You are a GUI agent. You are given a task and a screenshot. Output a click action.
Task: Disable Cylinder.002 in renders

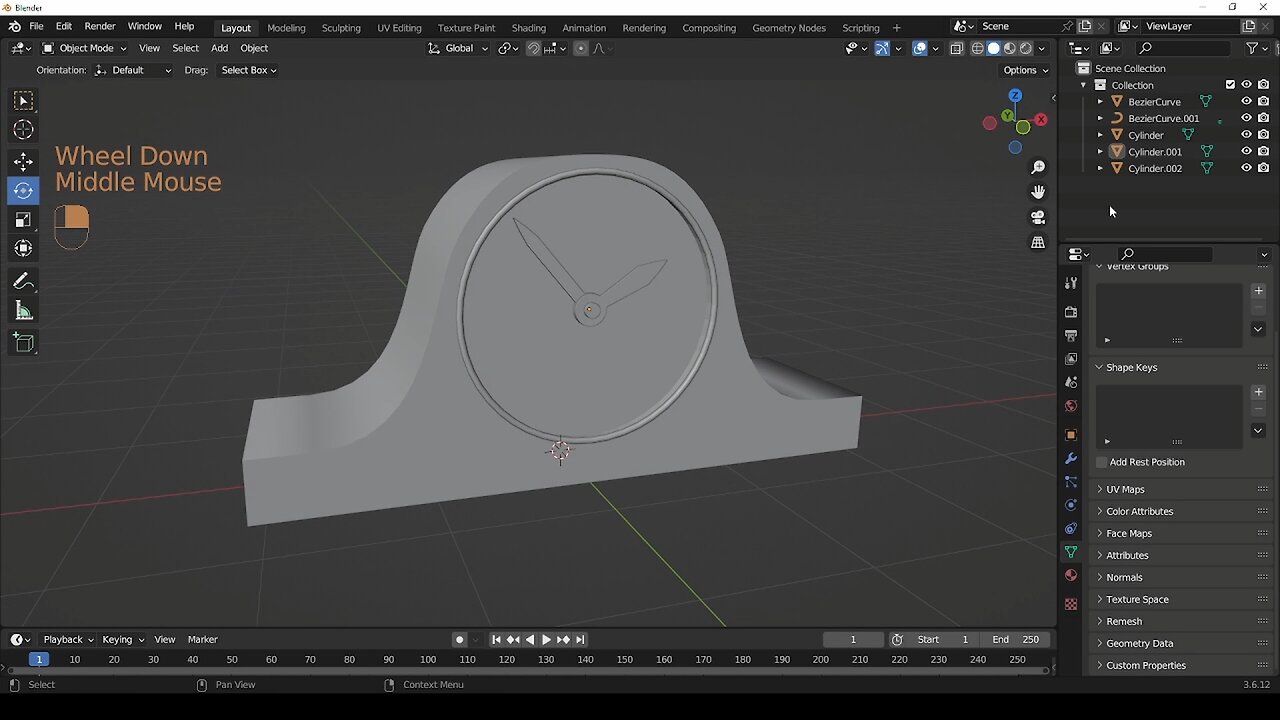(x=1264, y=168)
